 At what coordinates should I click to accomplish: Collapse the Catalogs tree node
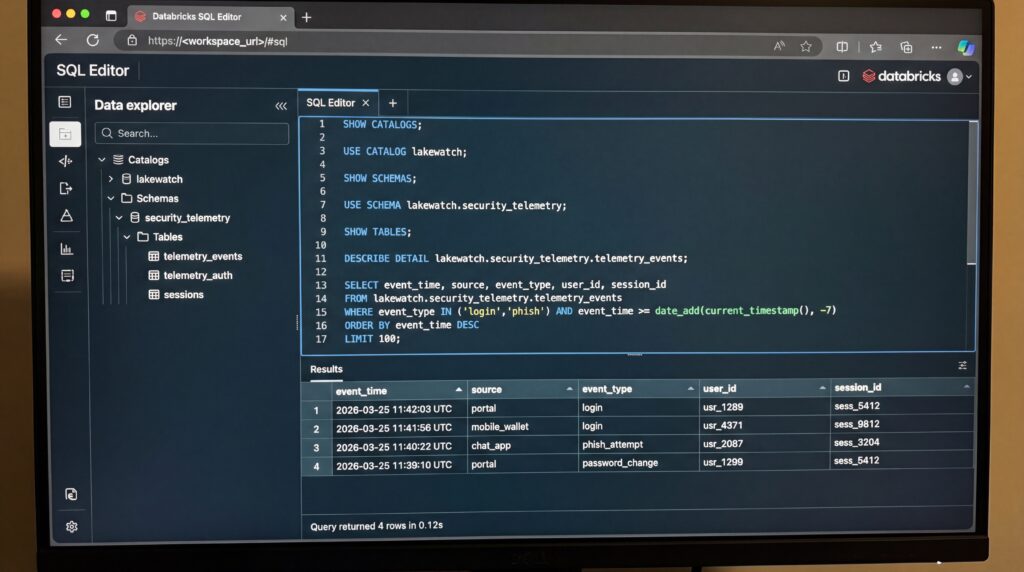pos(102,159)
